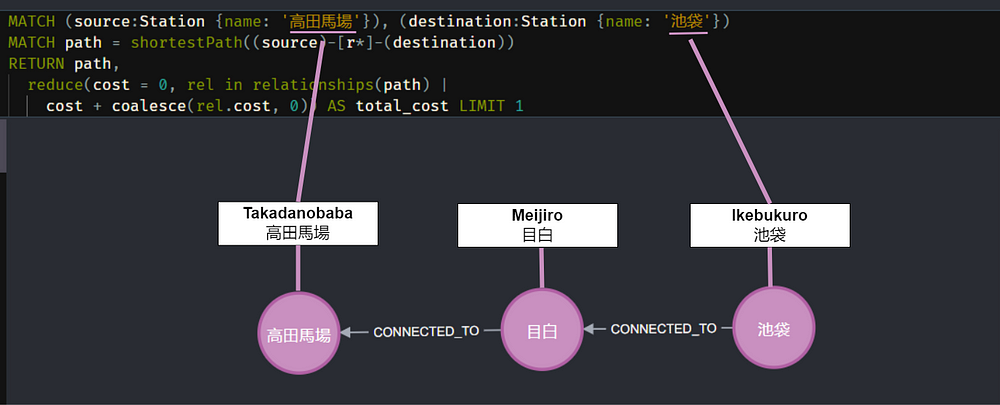Place cursor on '池袋' string in query
This screenshot has height=405, width=1000.
689,22
